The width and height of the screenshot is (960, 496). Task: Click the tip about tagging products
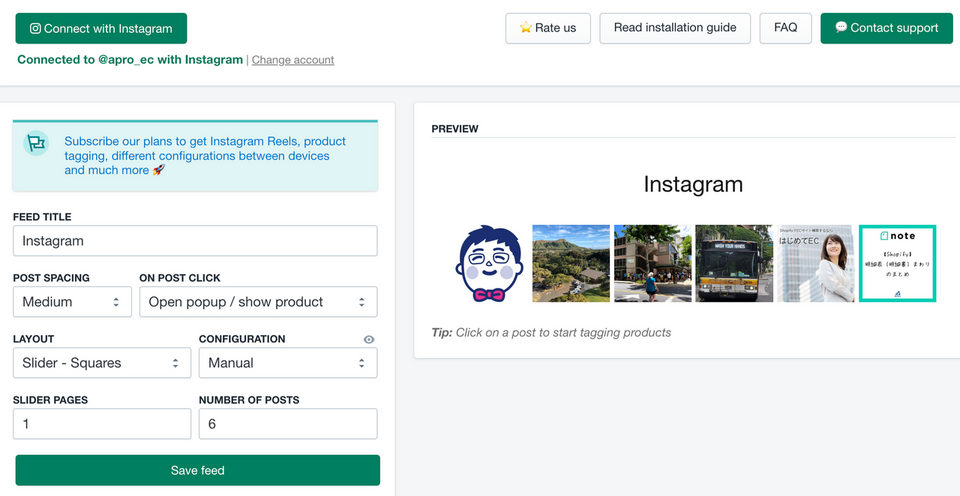(551, 333)
